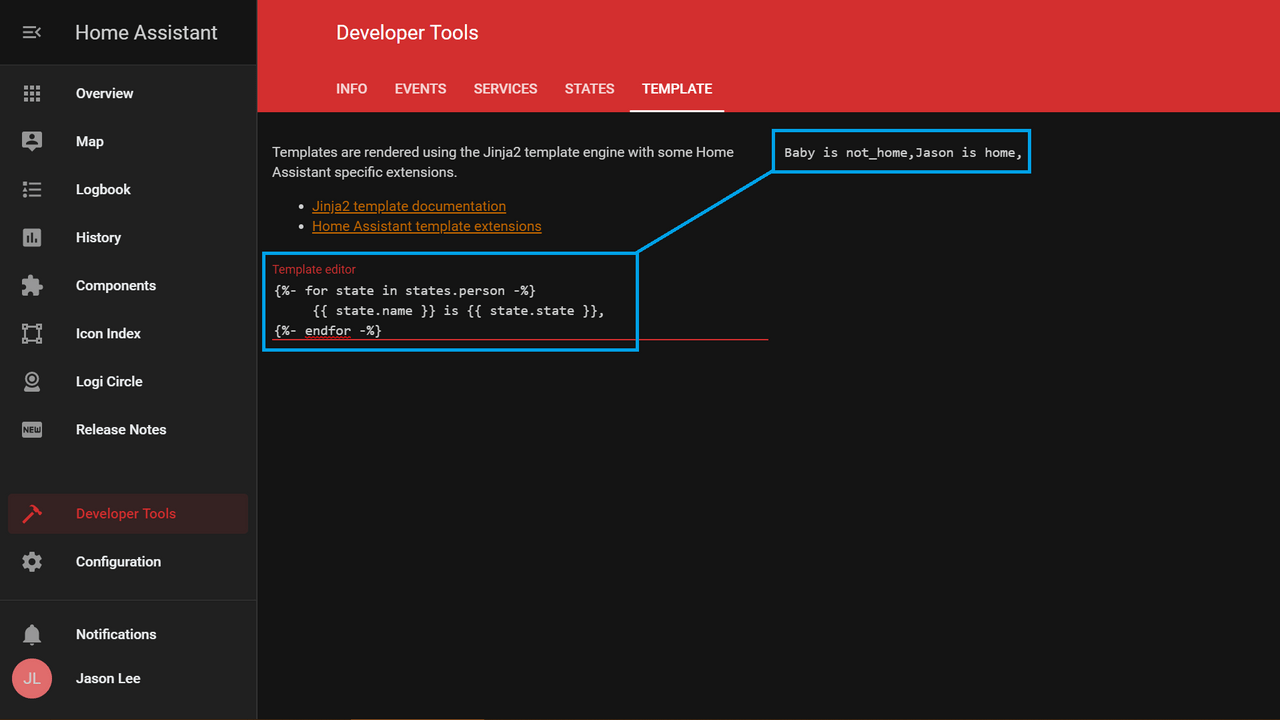Click the Map person-pin icon
1280x720 pixels.
pos(32,141)
